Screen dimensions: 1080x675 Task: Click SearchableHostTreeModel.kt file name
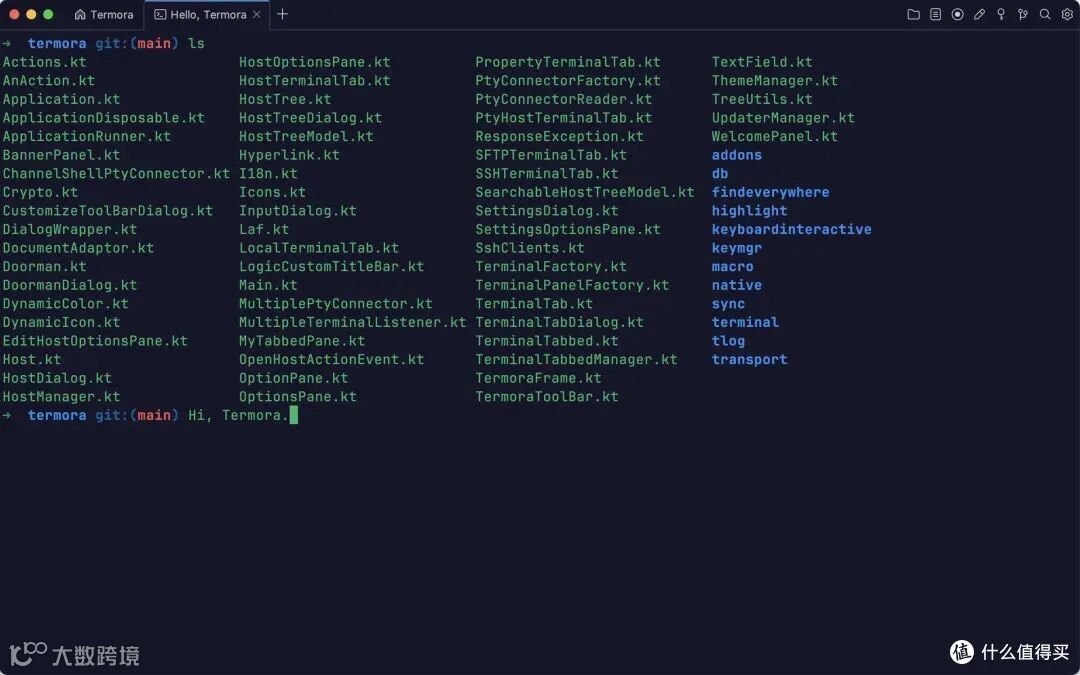coord(585,192)
